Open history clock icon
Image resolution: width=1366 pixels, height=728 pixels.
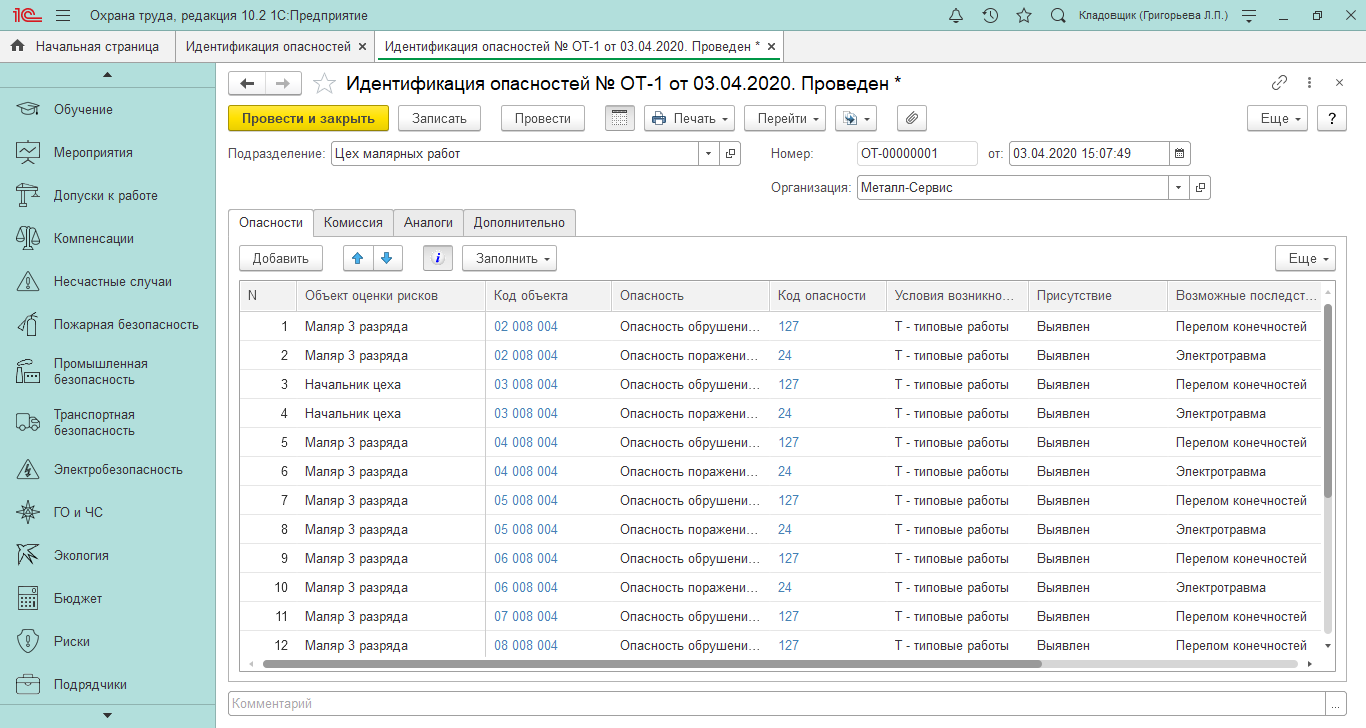[990, 16]
